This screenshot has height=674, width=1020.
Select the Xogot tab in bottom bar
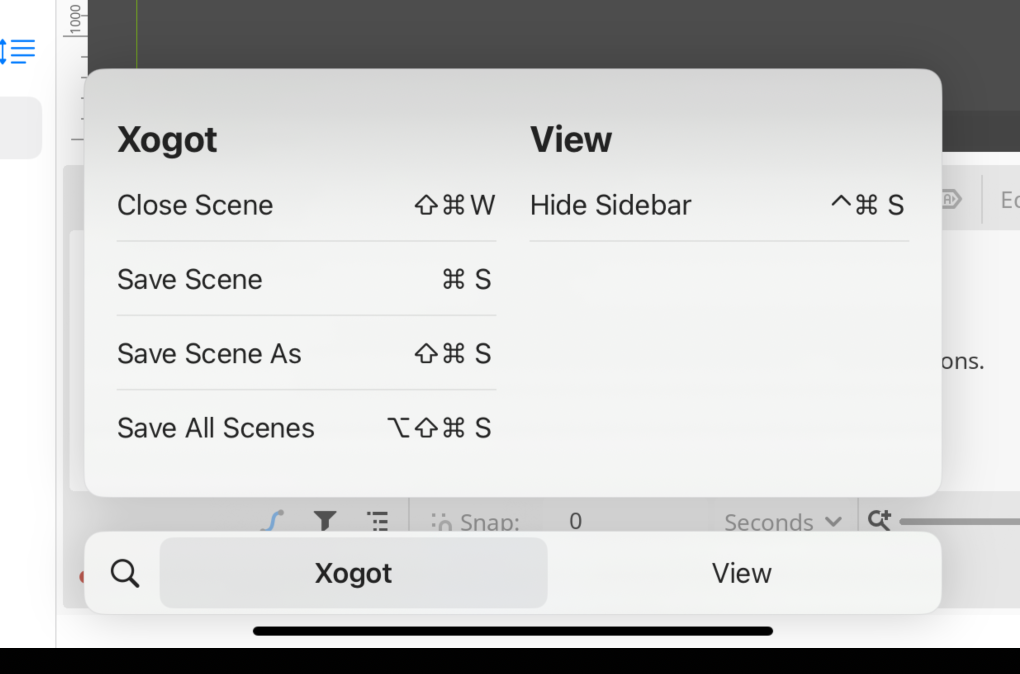click(x=353, y=573)
